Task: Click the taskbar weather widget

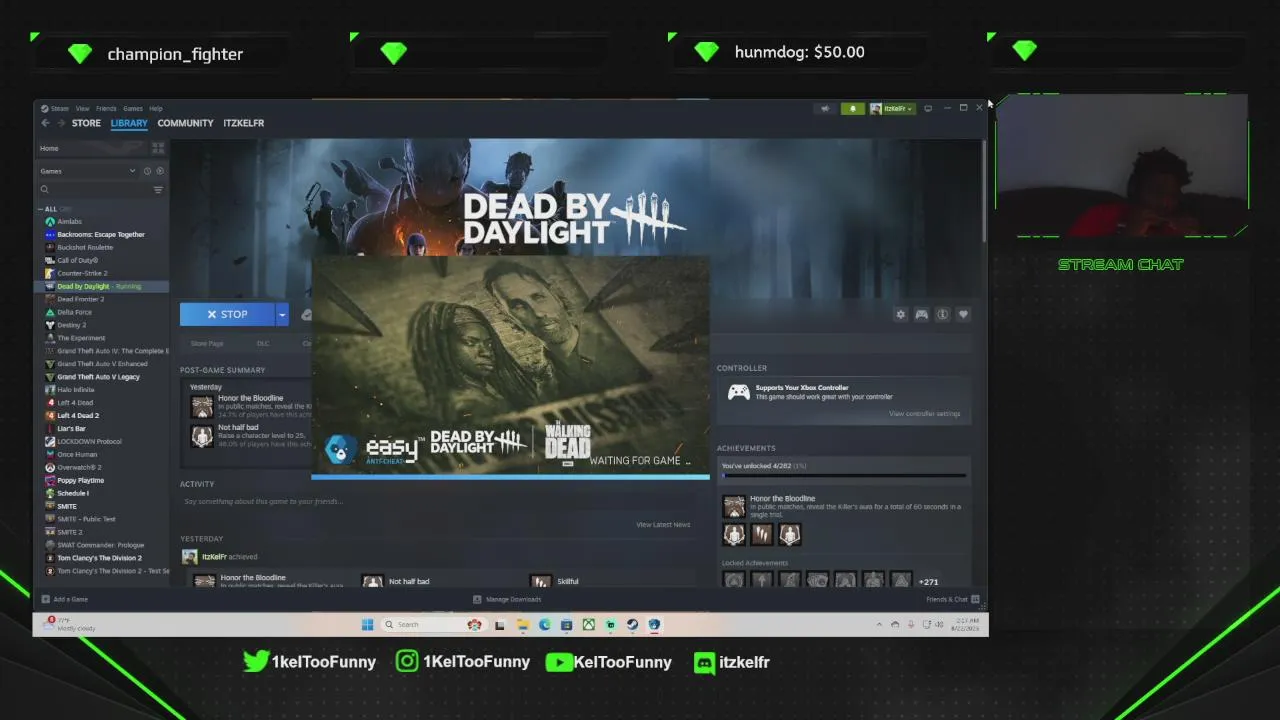Action: coord(70,624)
